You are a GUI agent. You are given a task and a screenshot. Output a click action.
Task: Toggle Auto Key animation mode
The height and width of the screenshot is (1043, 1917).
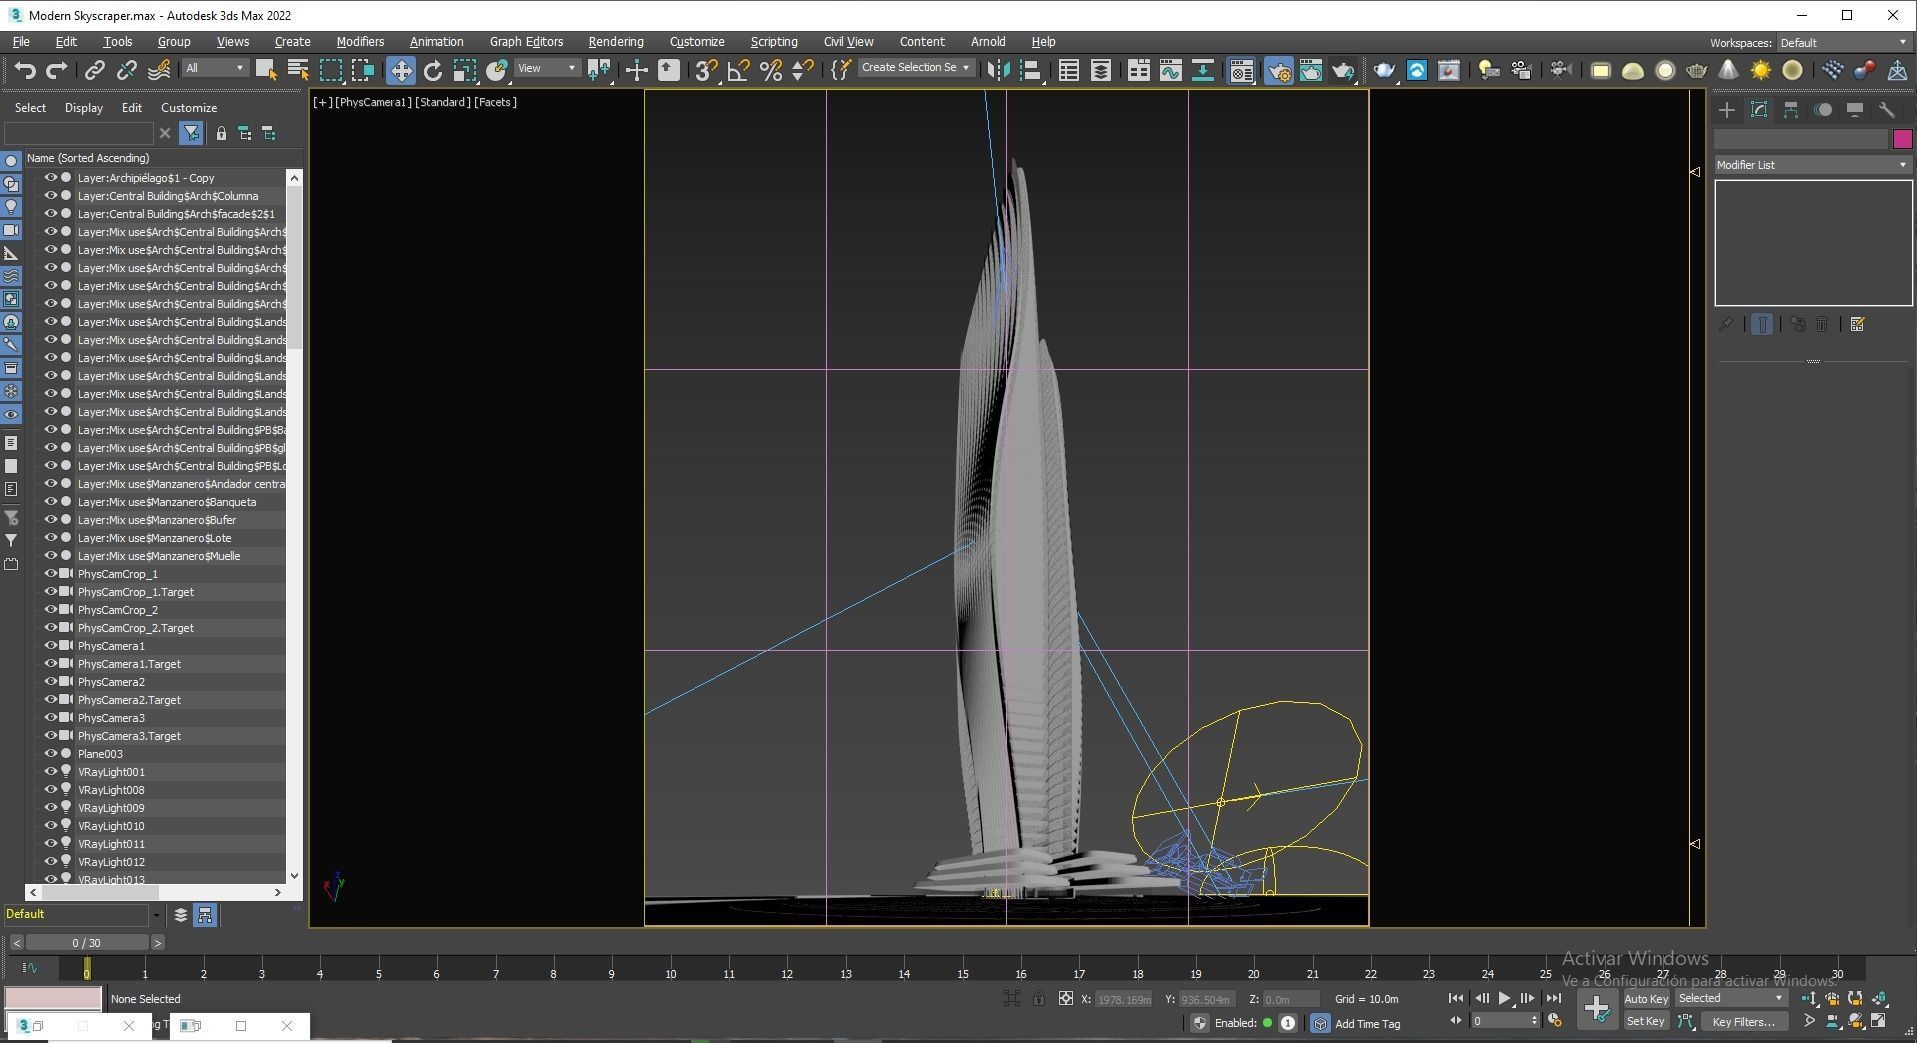(x=1646, y=999)
